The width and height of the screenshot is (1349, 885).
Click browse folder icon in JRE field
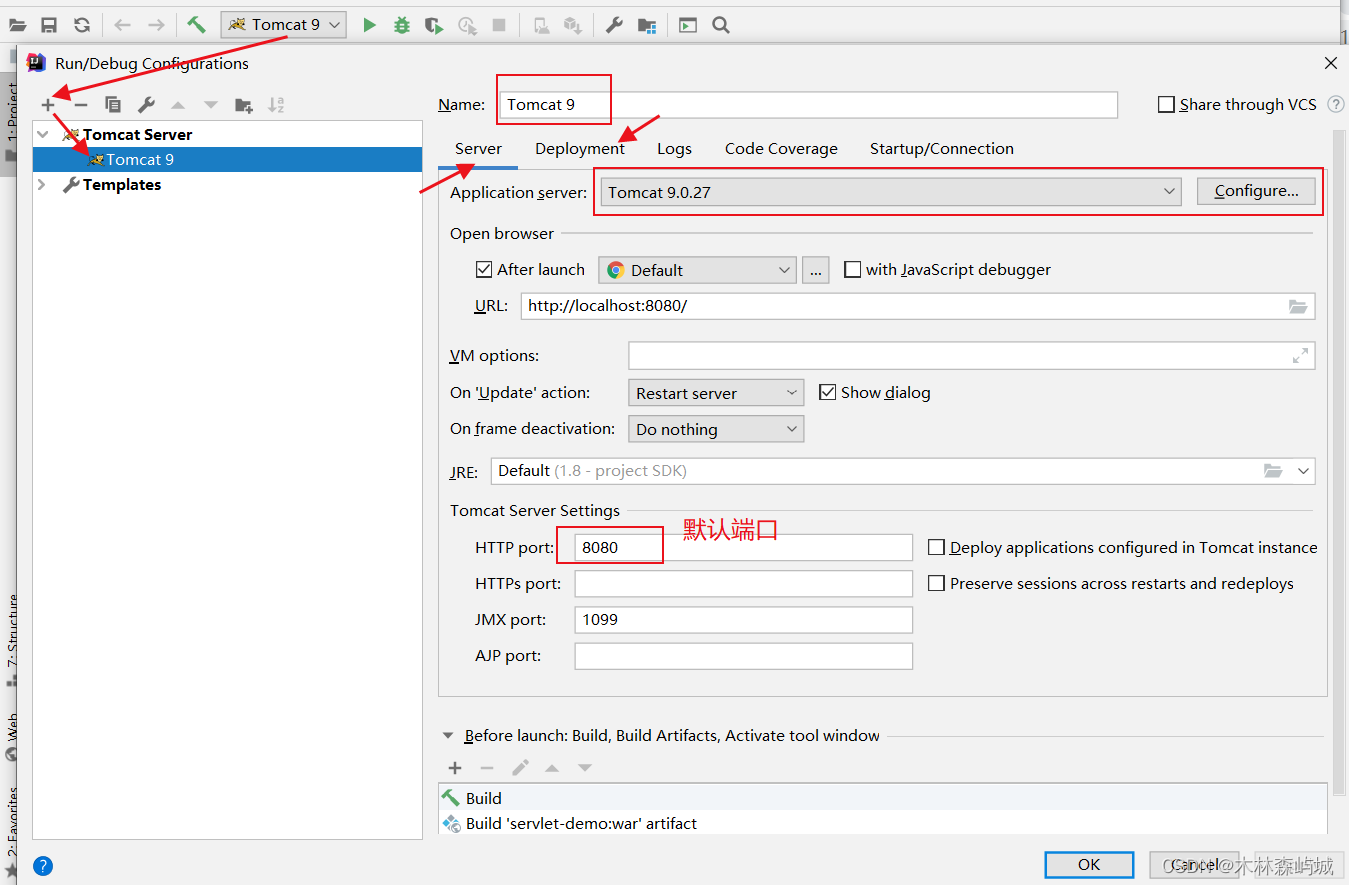1273,470
